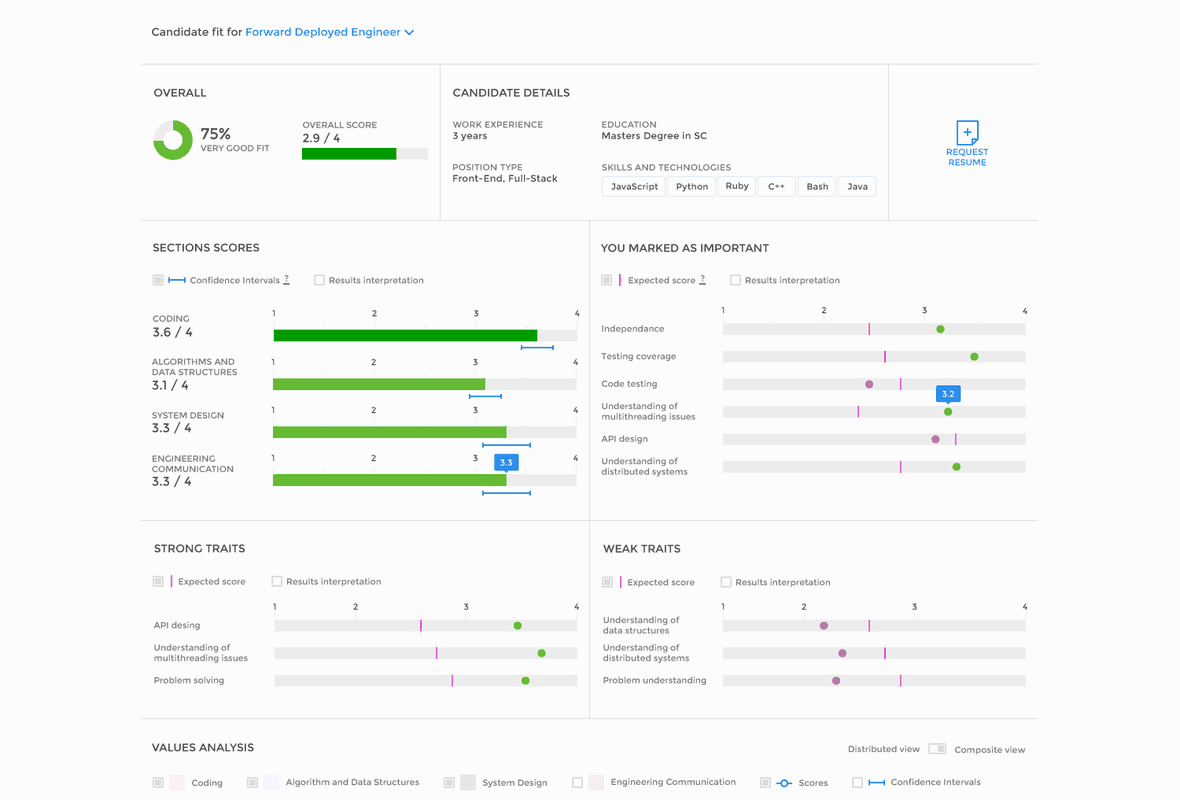Screen dimensions: 1180x800
Task: Click the 'Masters Degree in SC' education text
Action: [x=654, y=136]
